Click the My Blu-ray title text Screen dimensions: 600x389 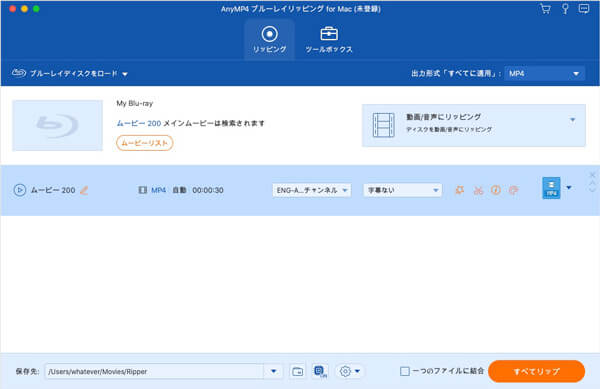[x=135, y=103]
